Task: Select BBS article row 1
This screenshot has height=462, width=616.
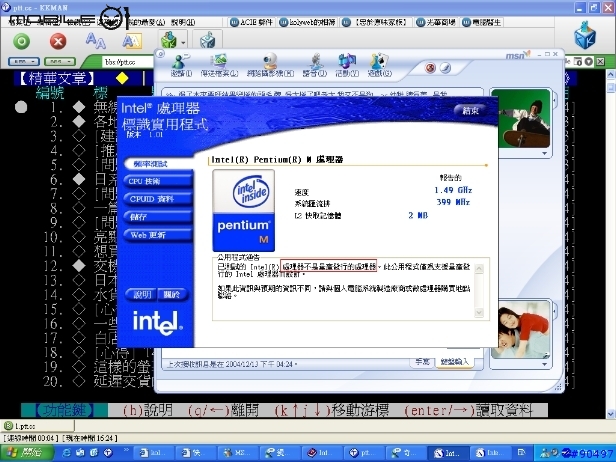Action: coord(66,107)
